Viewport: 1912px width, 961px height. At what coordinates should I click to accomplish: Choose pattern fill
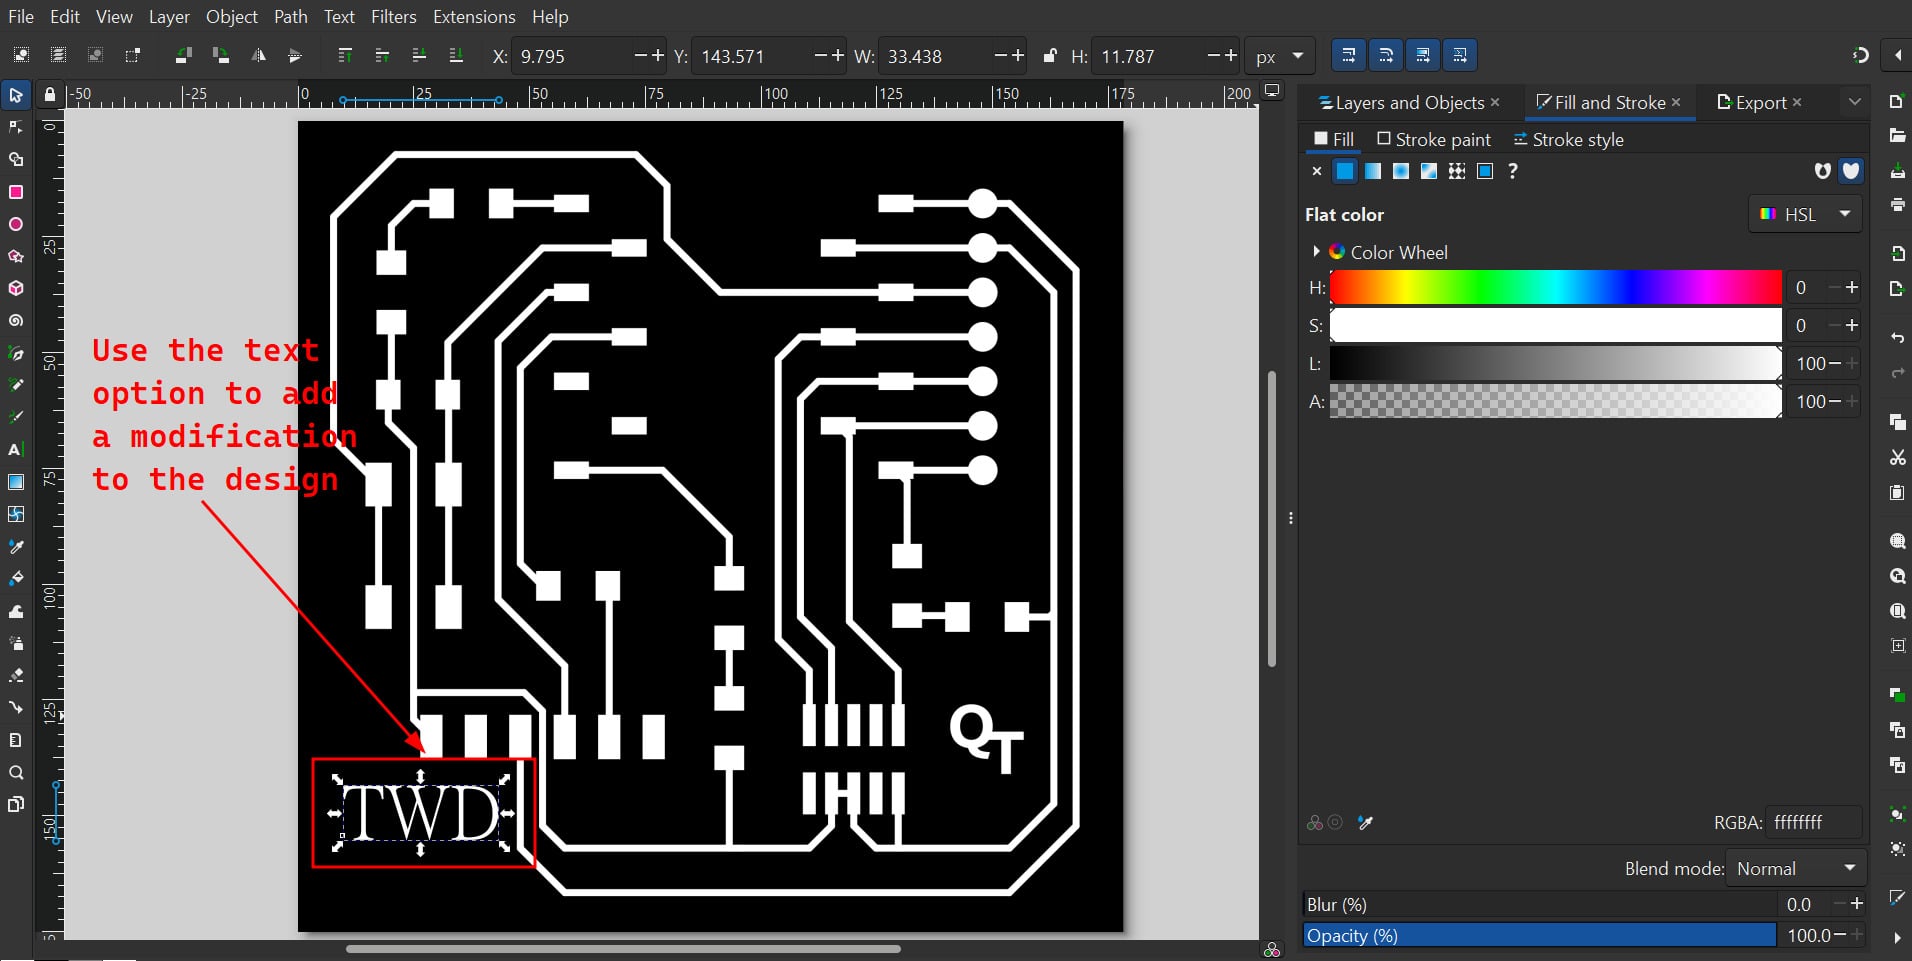click(1457, 171)
